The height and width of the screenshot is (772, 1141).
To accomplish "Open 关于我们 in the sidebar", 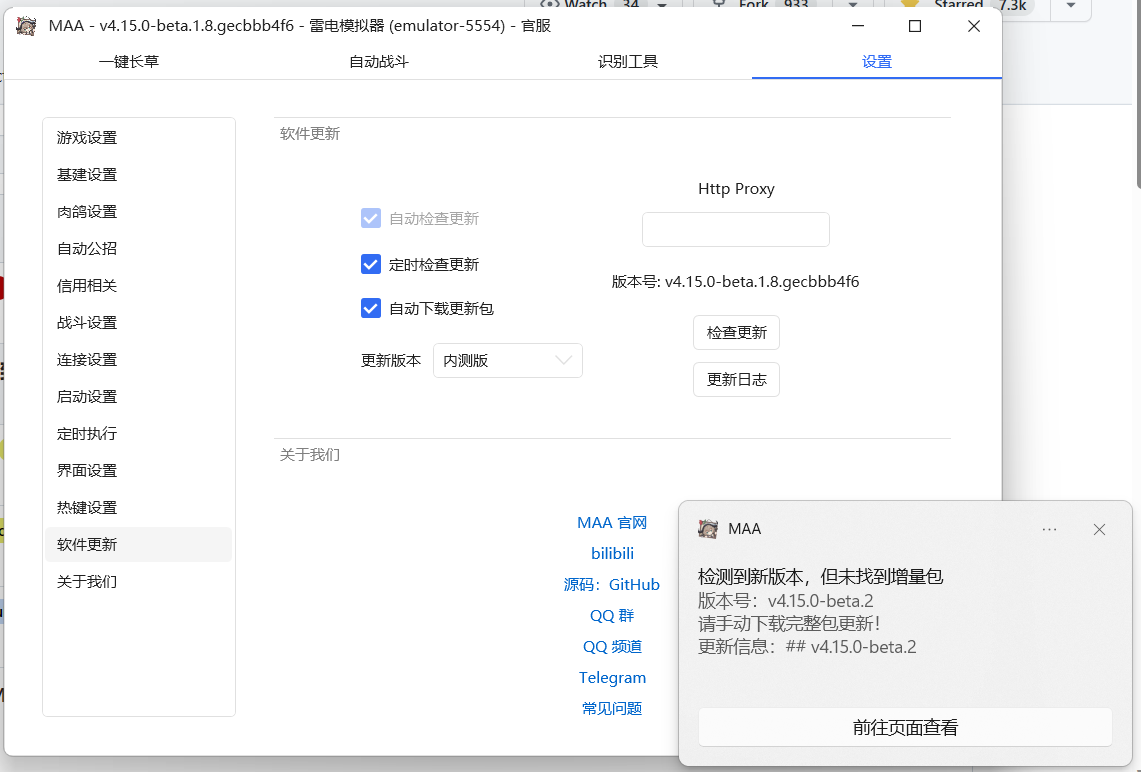I will coord(138,581).
